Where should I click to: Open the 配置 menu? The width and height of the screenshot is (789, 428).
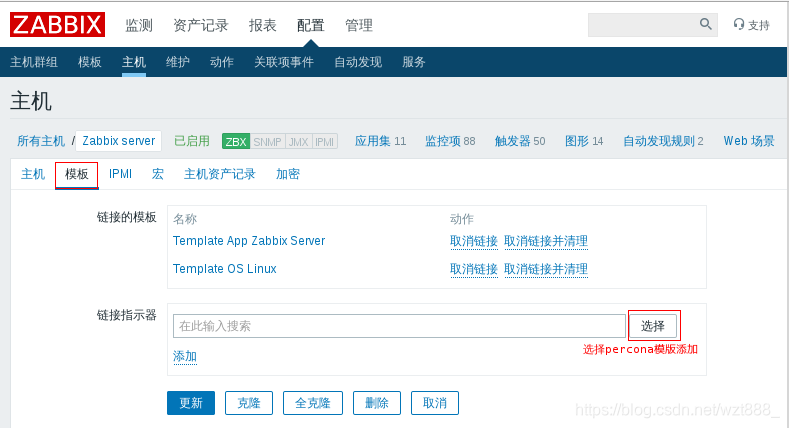point(310,25)
